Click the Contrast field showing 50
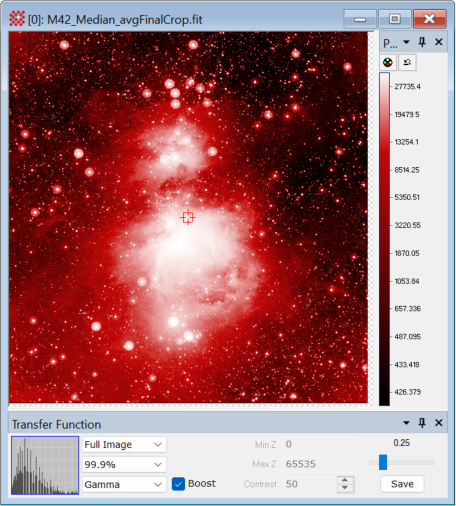 [x=309, y=484]
